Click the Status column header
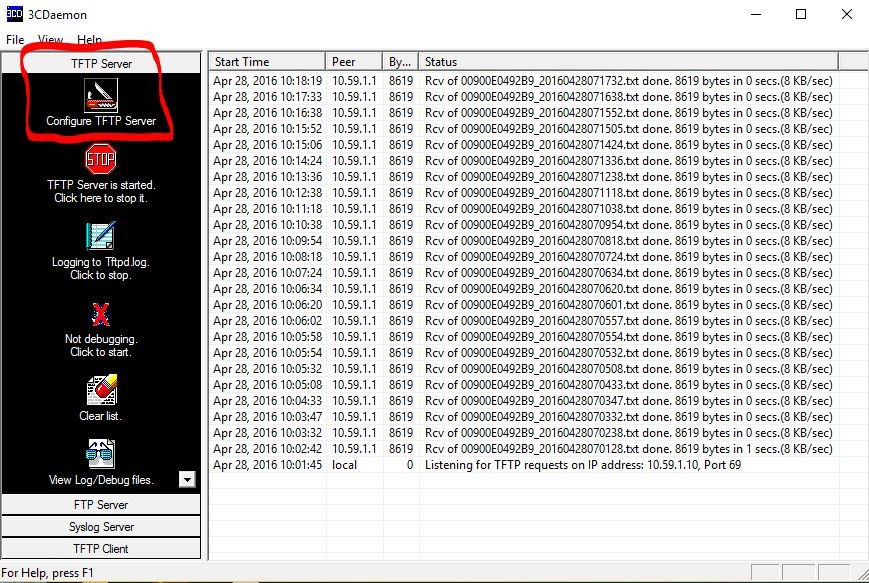This screenshot has width=869, height=583. tap(640, 62)
